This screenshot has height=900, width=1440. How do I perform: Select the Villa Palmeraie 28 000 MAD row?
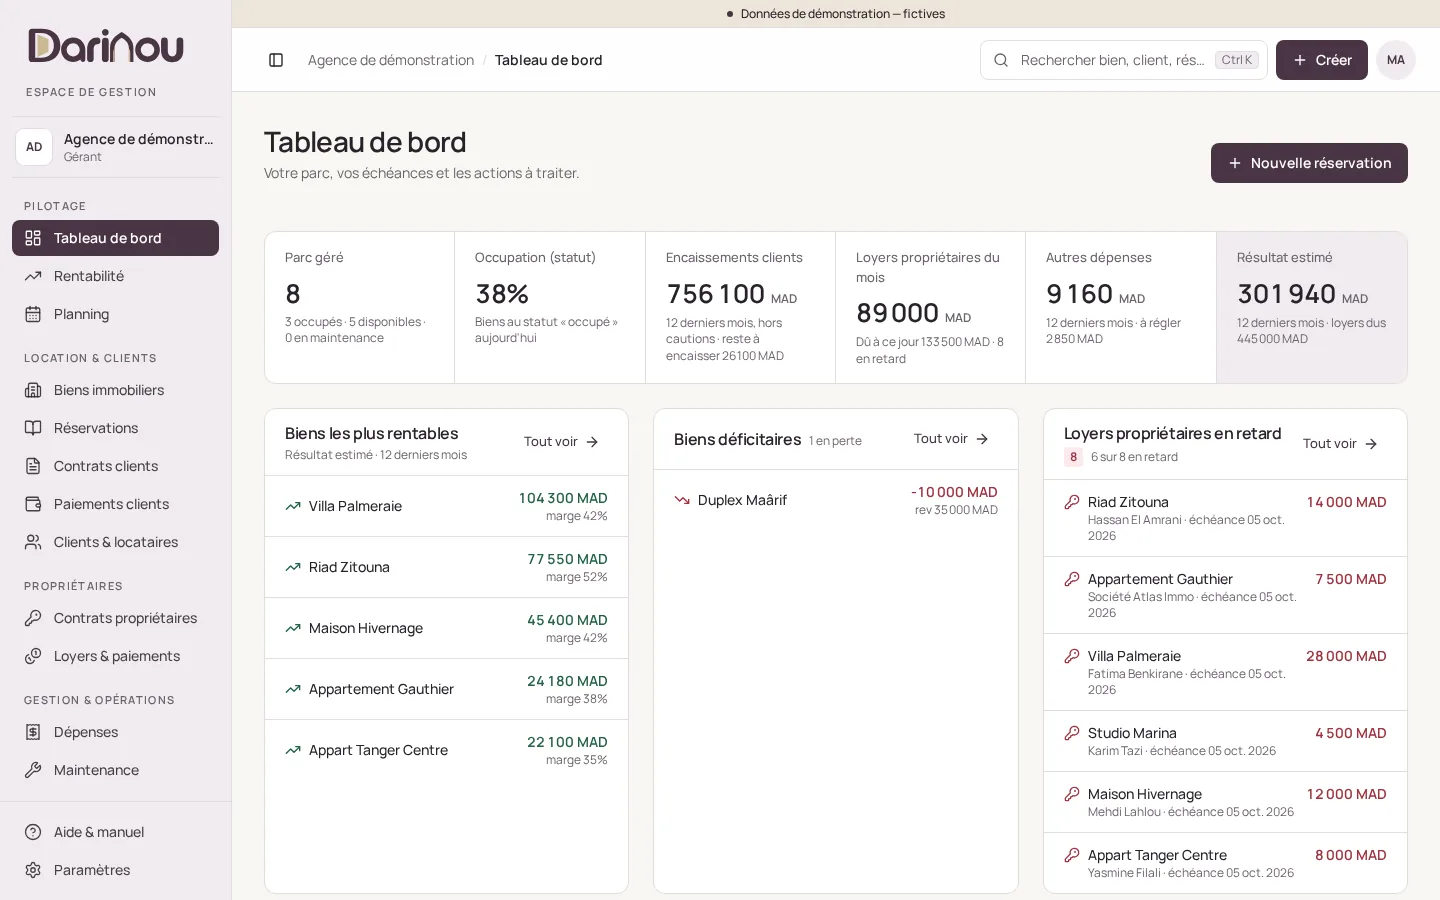[x=1225, y=672]
